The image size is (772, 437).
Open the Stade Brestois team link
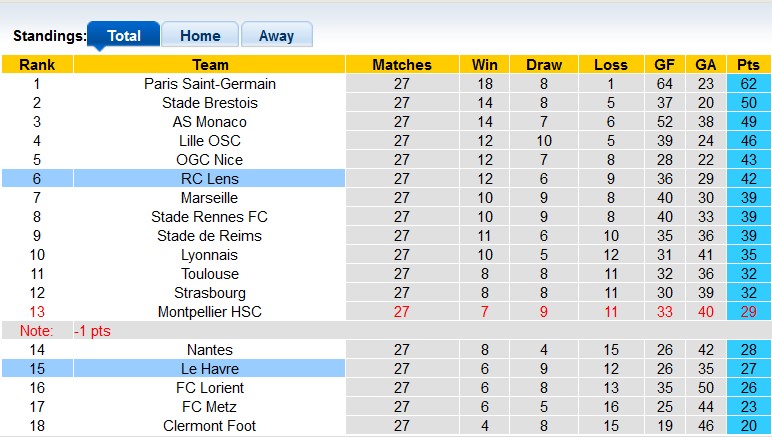[x=210, y=103]
